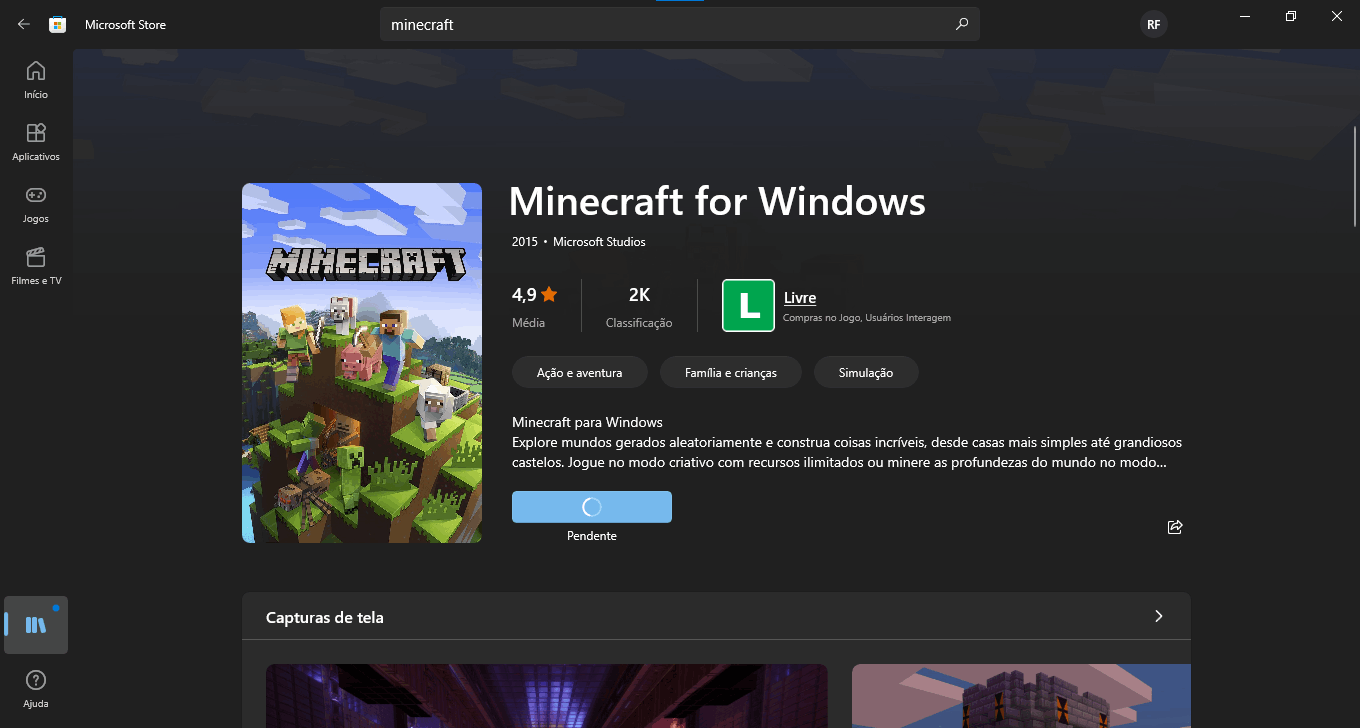The width and height of the screenshot is (1360, 728).
Task: Open the first dark screenshot thumbnail
Action: click(546, 696)
